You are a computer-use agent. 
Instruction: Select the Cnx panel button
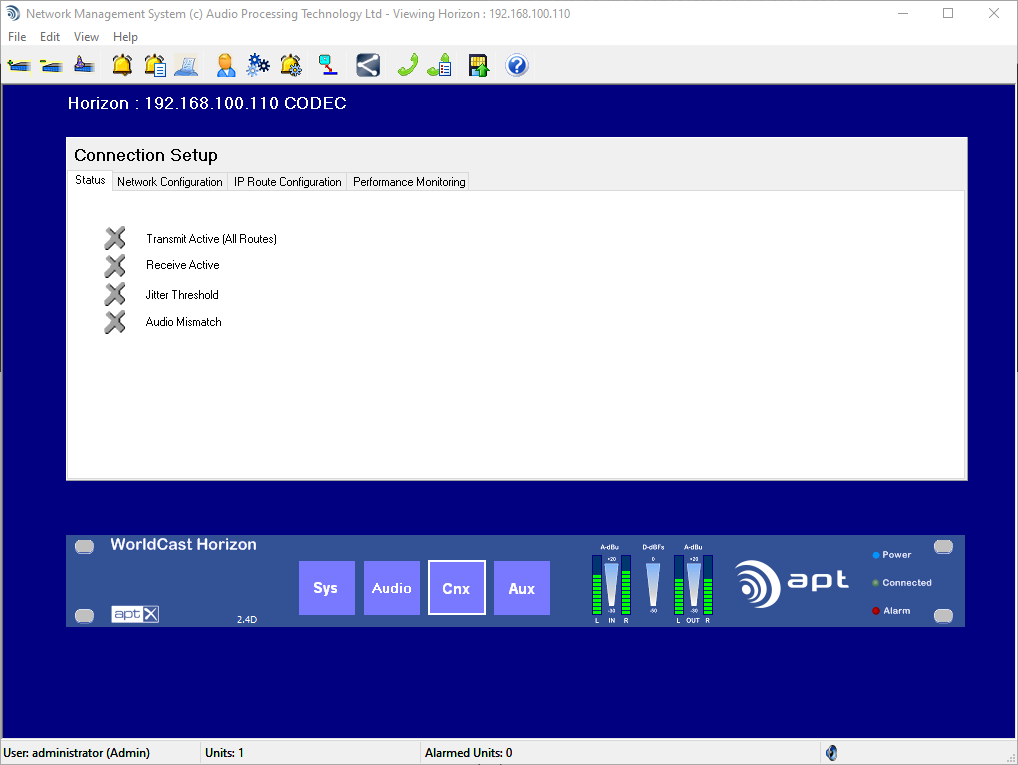pos(456,588)
